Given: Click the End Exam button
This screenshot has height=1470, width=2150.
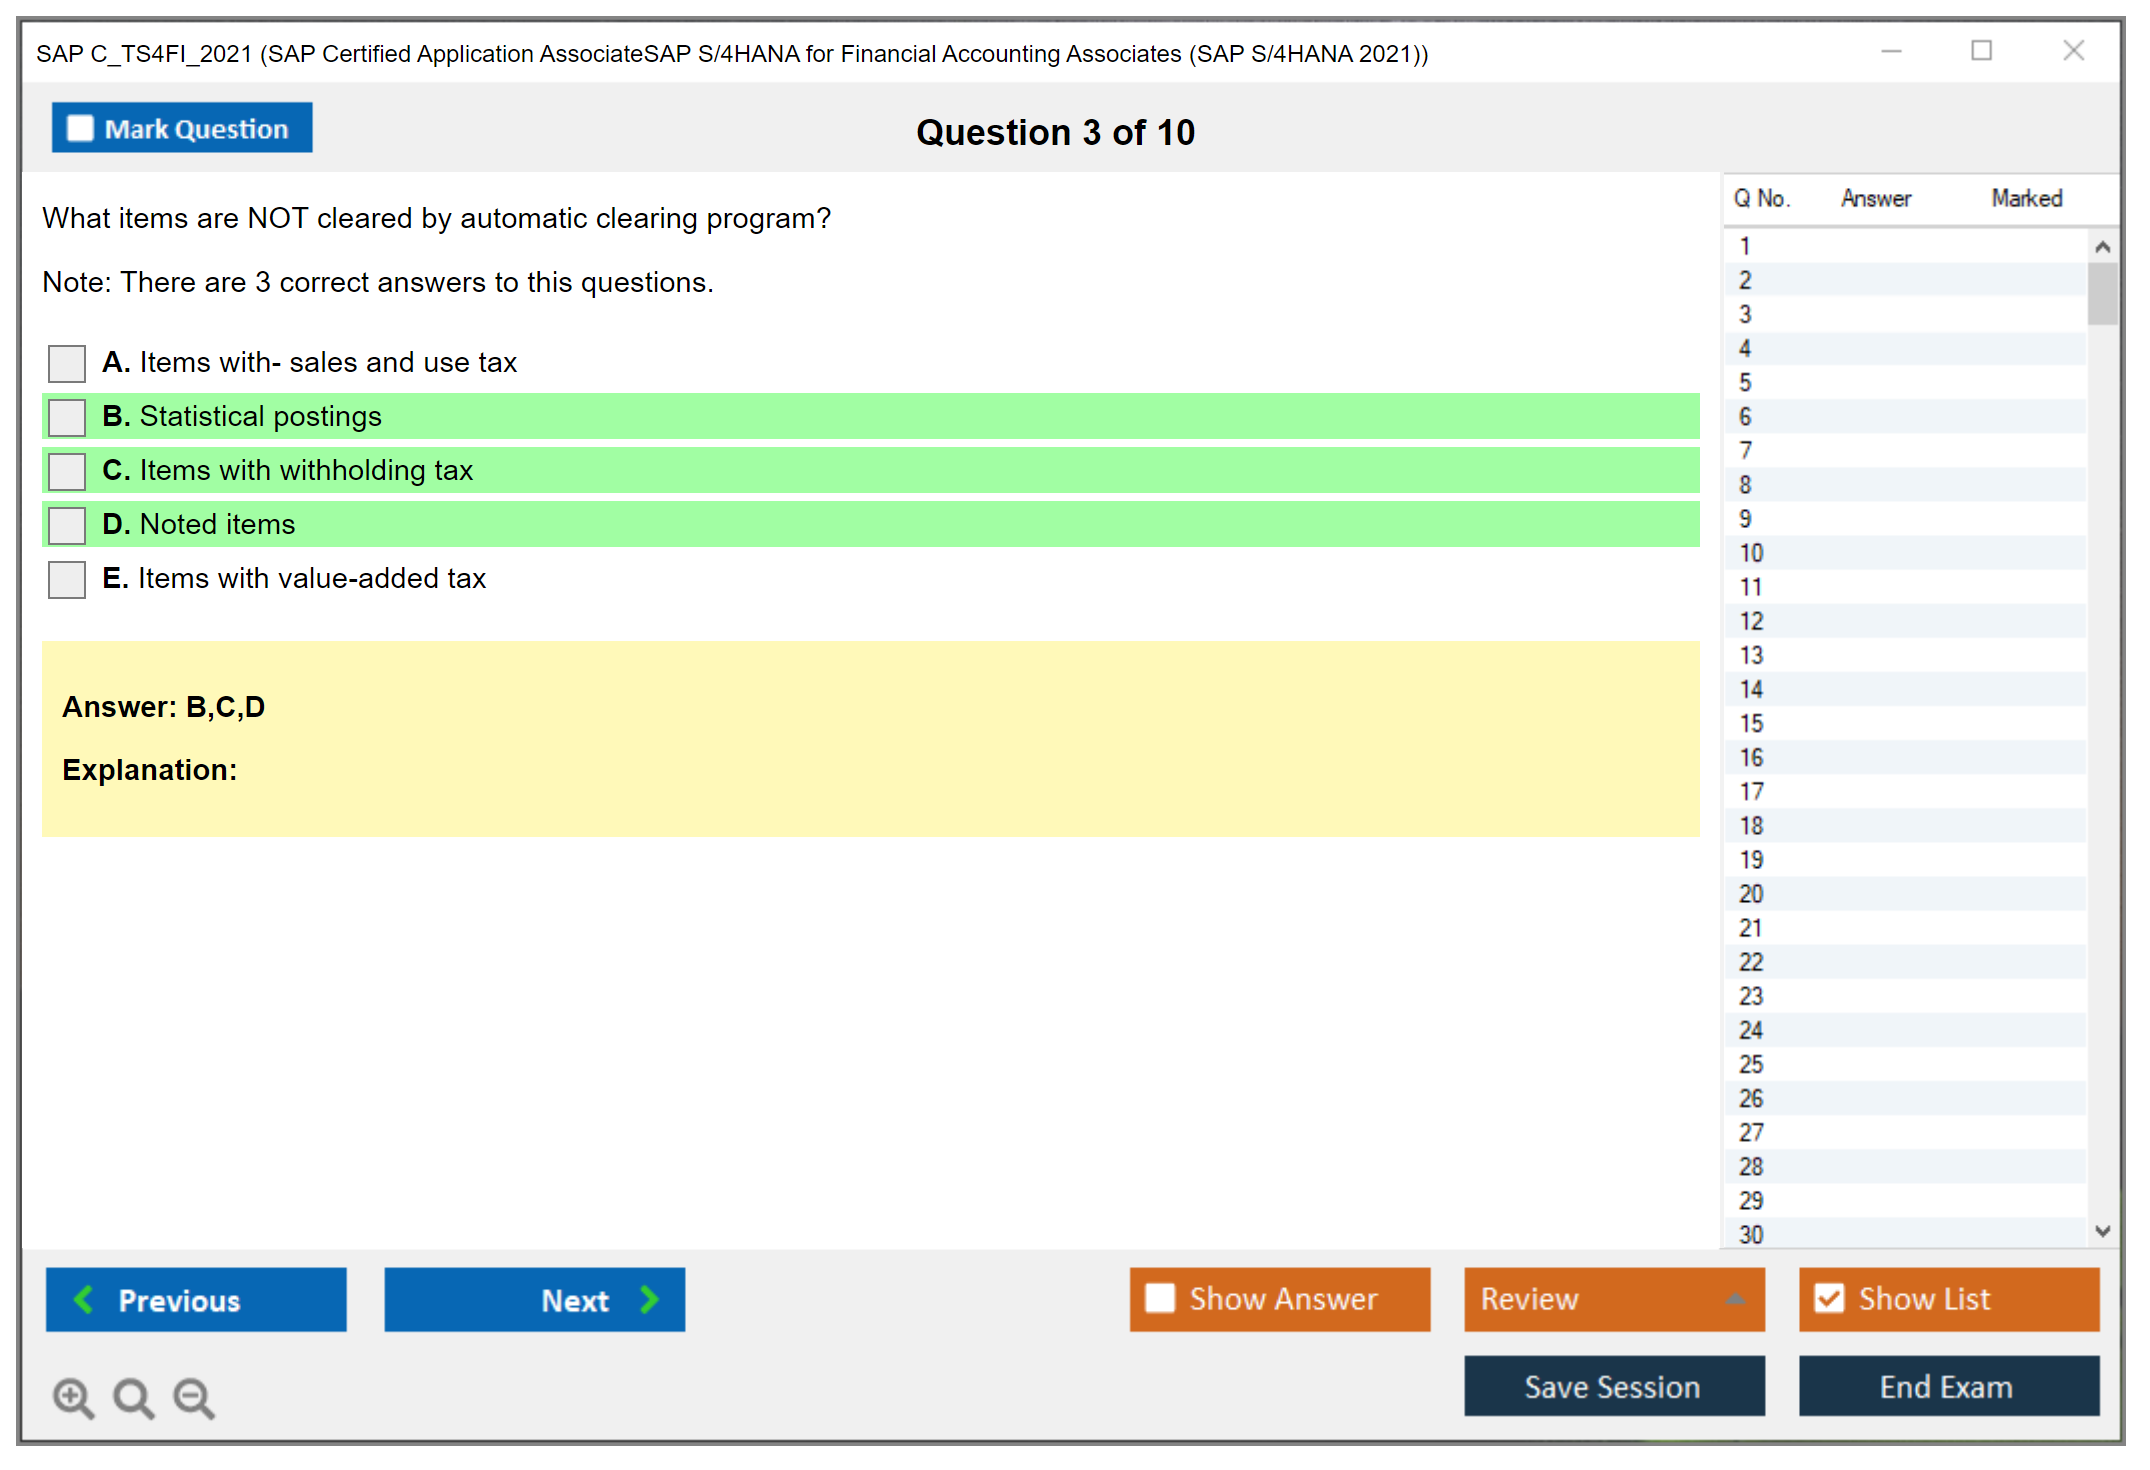Looking at the screenshot, I should [1947, 1386].
